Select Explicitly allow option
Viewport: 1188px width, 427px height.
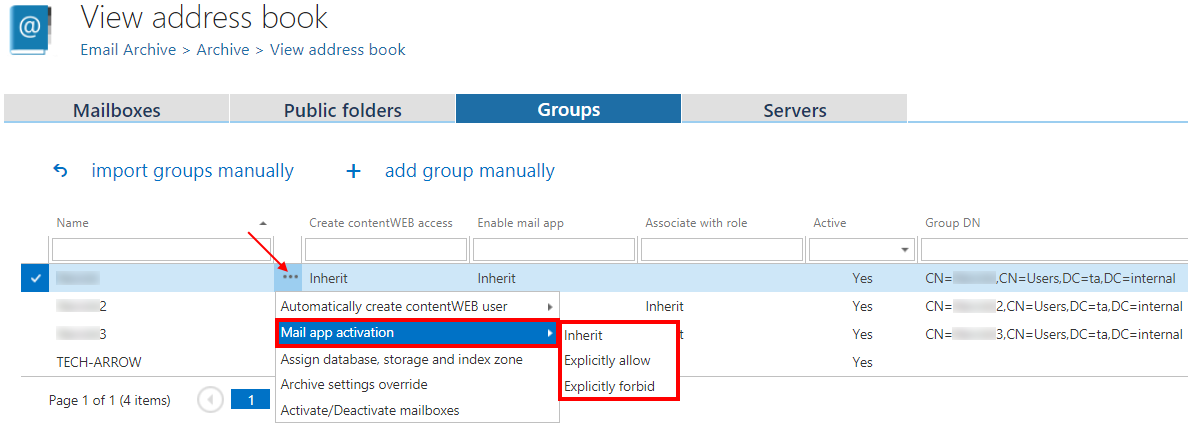coord(607,360)
